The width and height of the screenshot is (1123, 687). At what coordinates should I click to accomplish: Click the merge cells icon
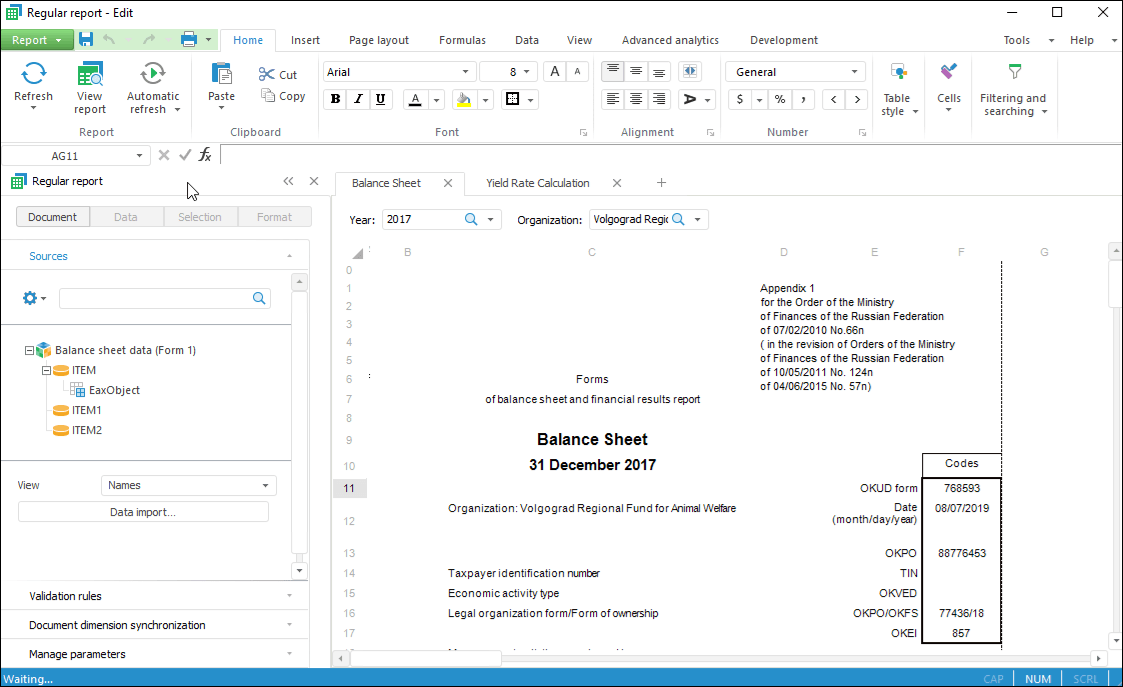(x=689, y=72)
